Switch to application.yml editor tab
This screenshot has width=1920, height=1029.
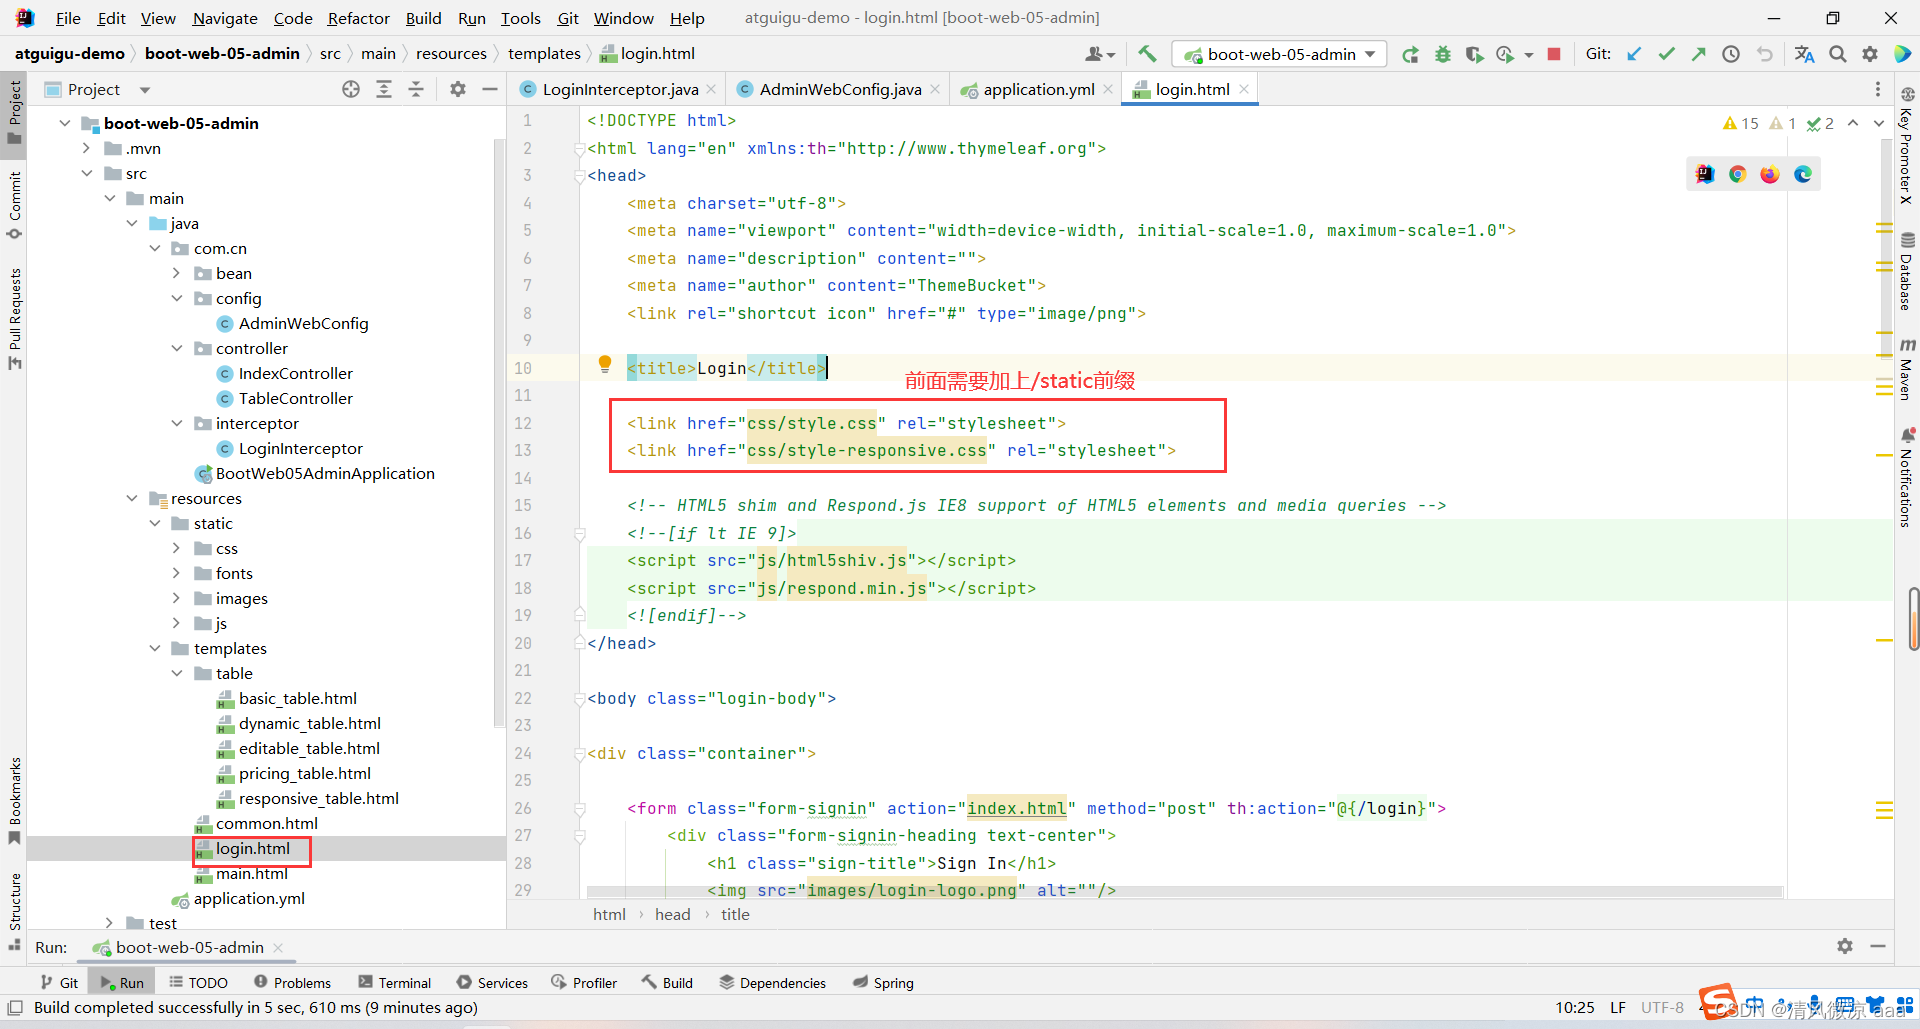point(1038,89)
